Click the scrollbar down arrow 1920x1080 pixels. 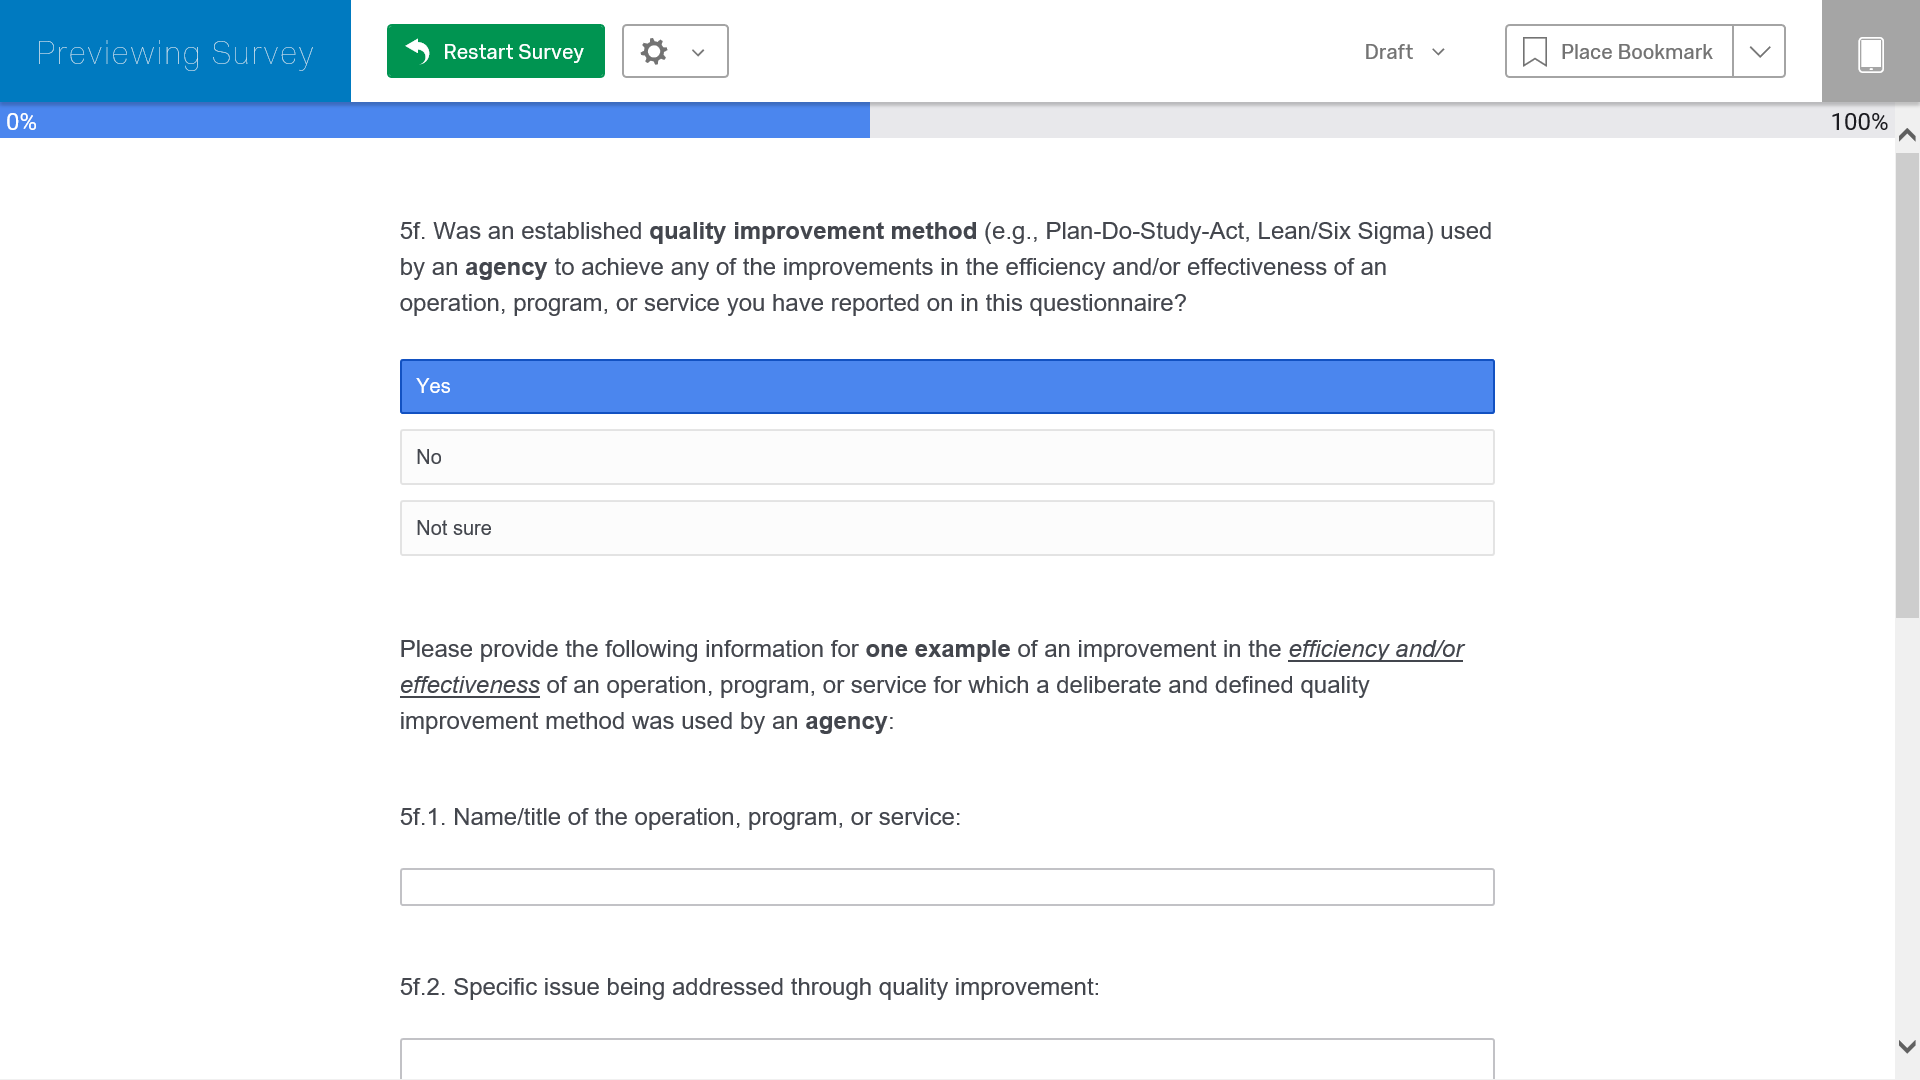(1907, 1047)
